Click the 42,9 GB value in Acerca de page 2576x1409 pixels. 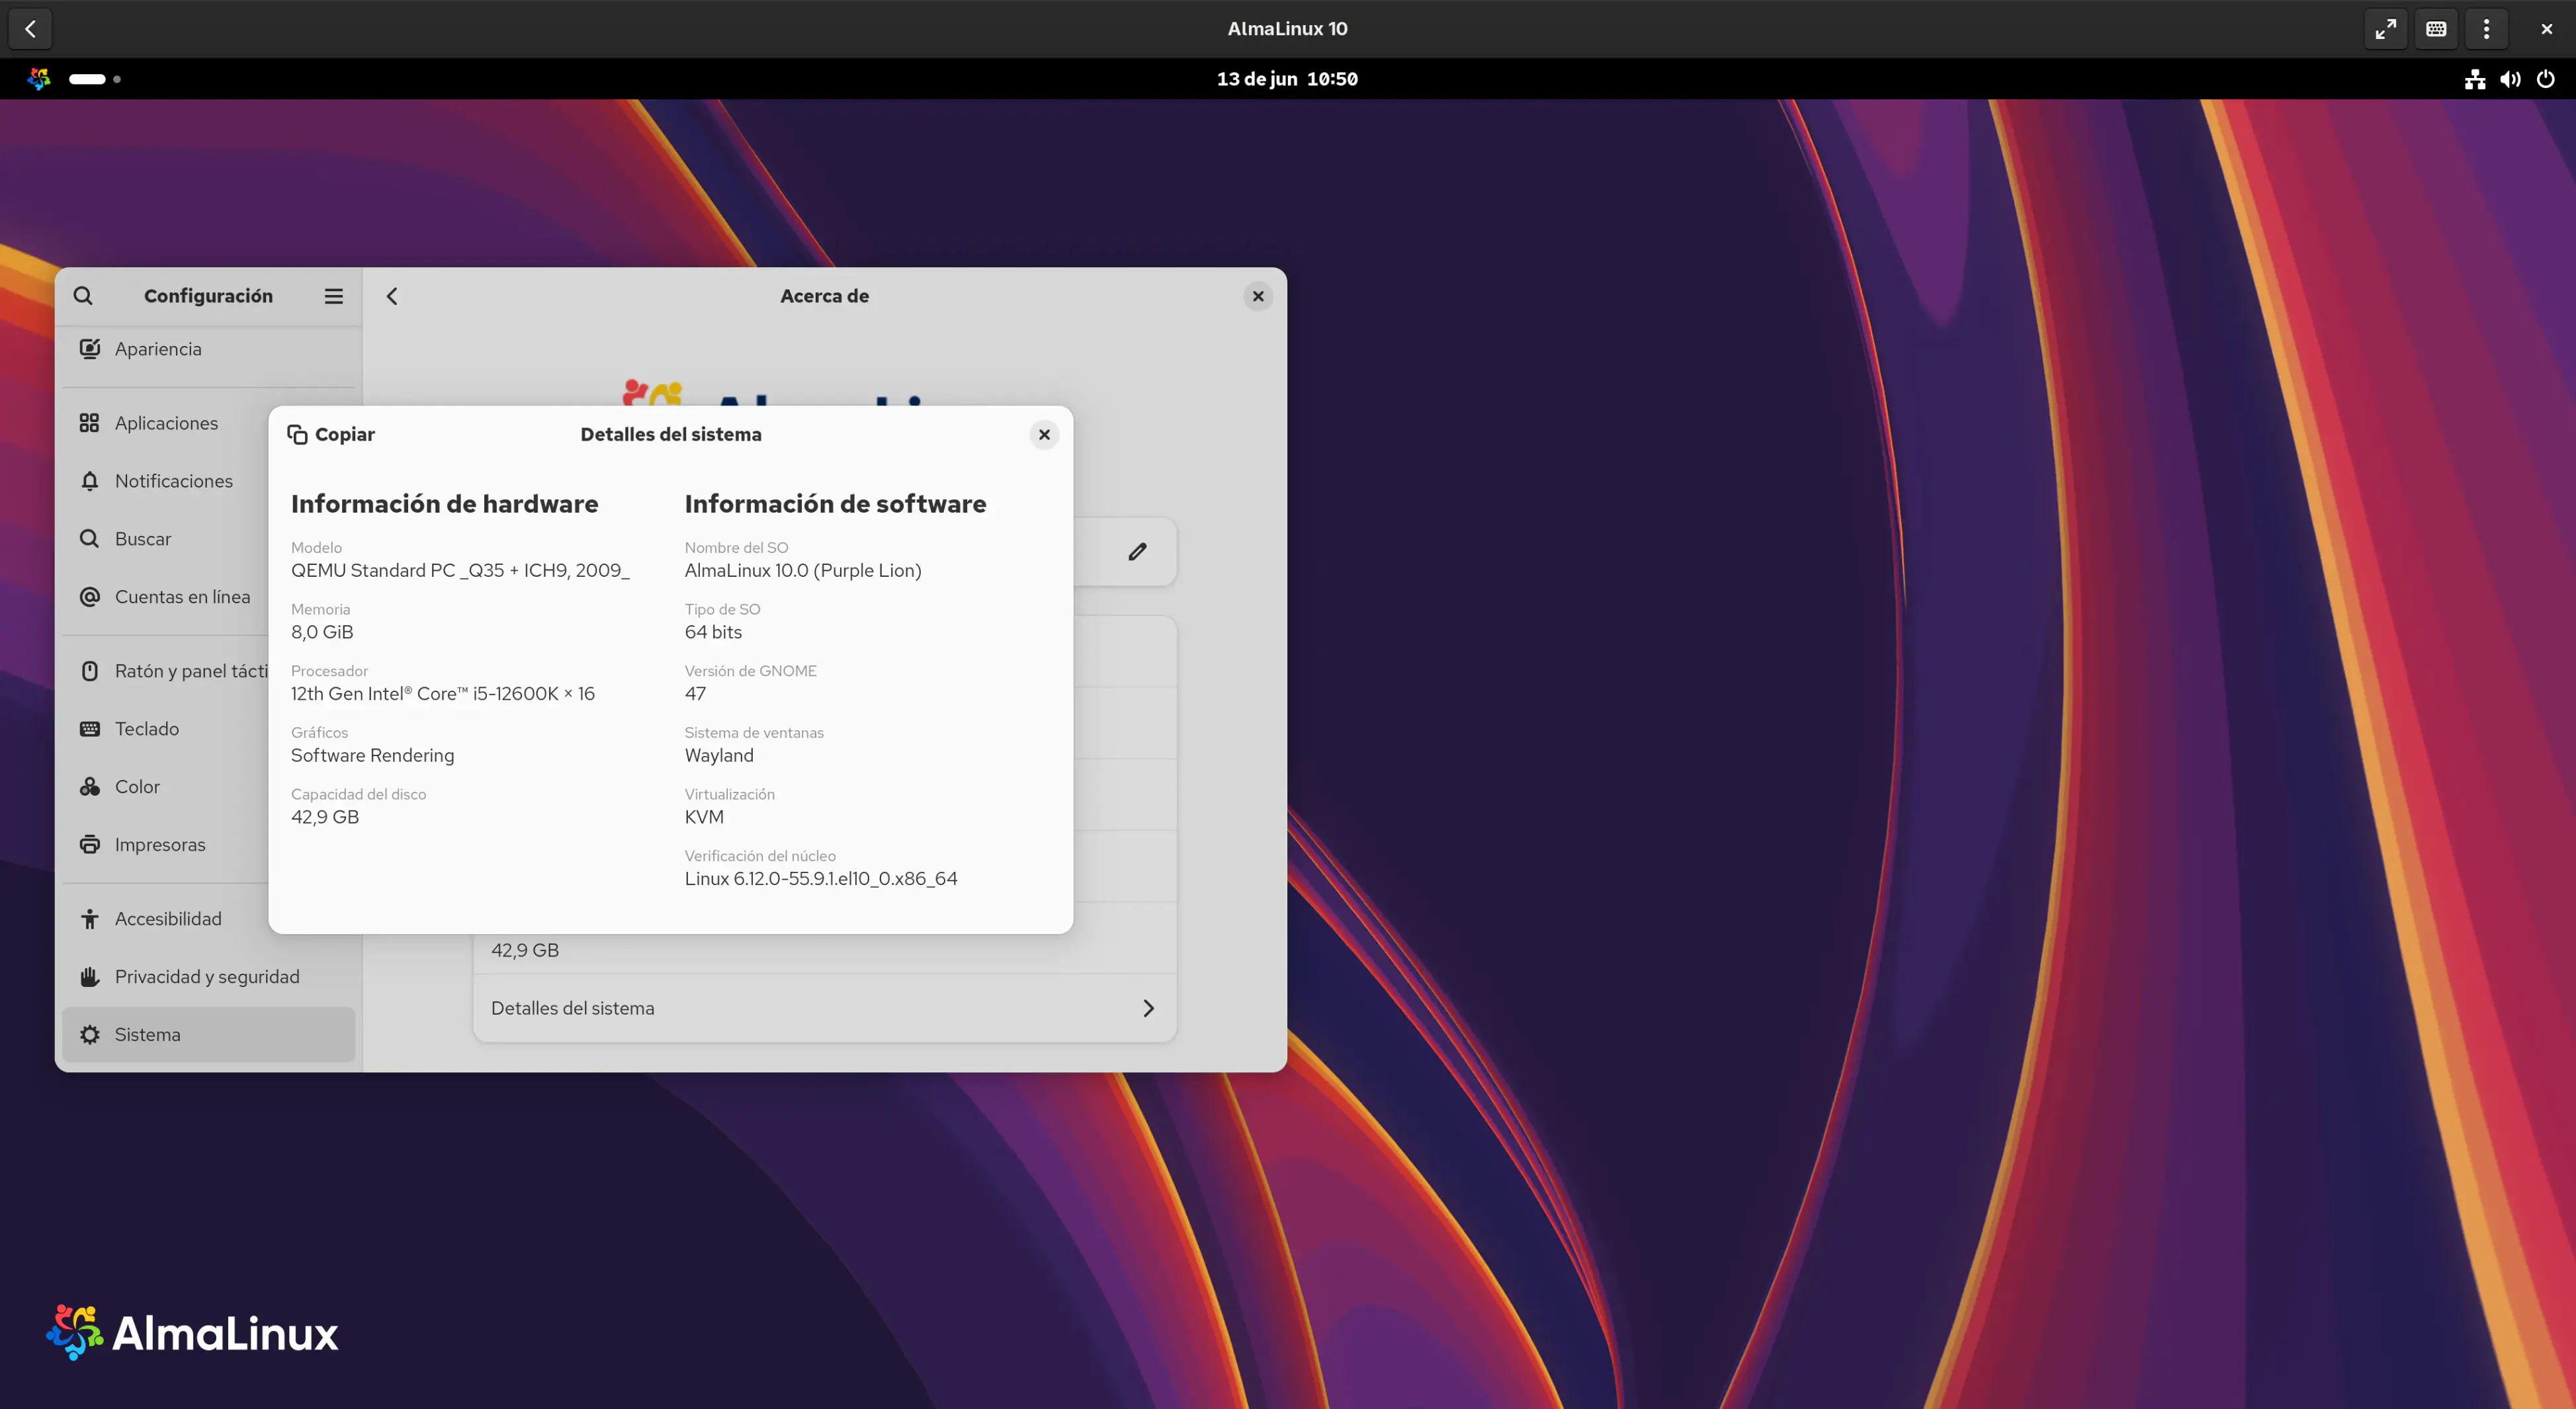[525, 950]
